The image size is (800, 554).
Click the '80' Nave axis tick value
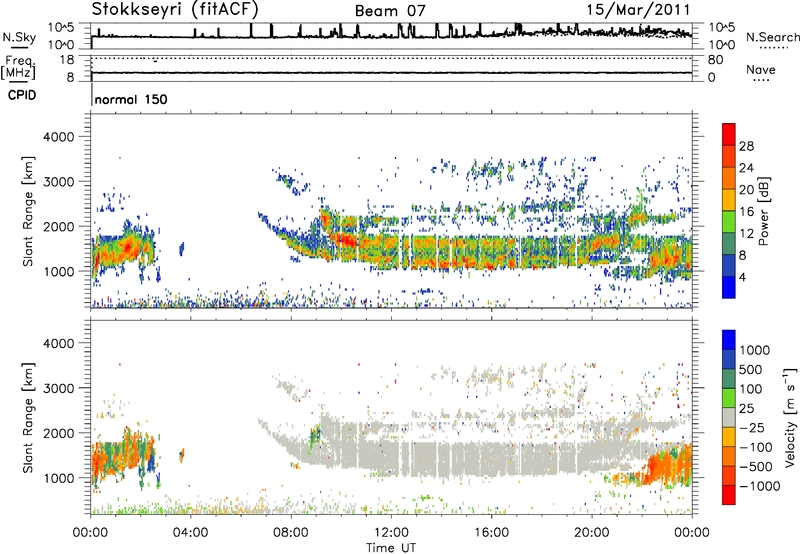tap(715, 60)
